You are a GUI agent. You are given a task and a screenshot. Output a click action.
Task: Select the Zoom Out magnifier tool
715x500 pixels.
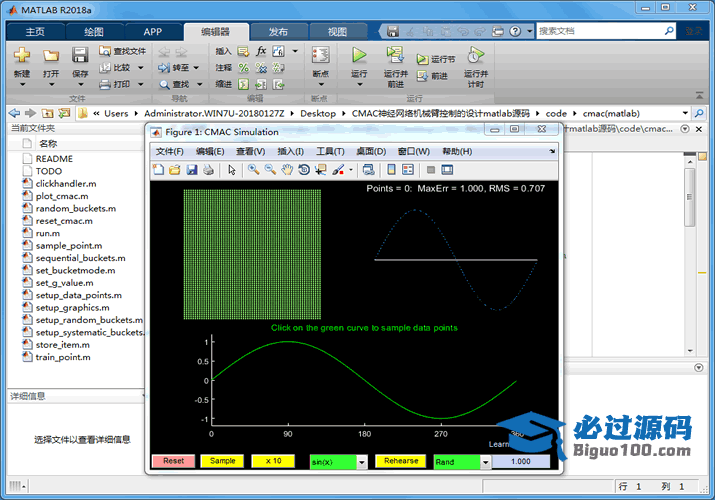(x=270, y=170)
